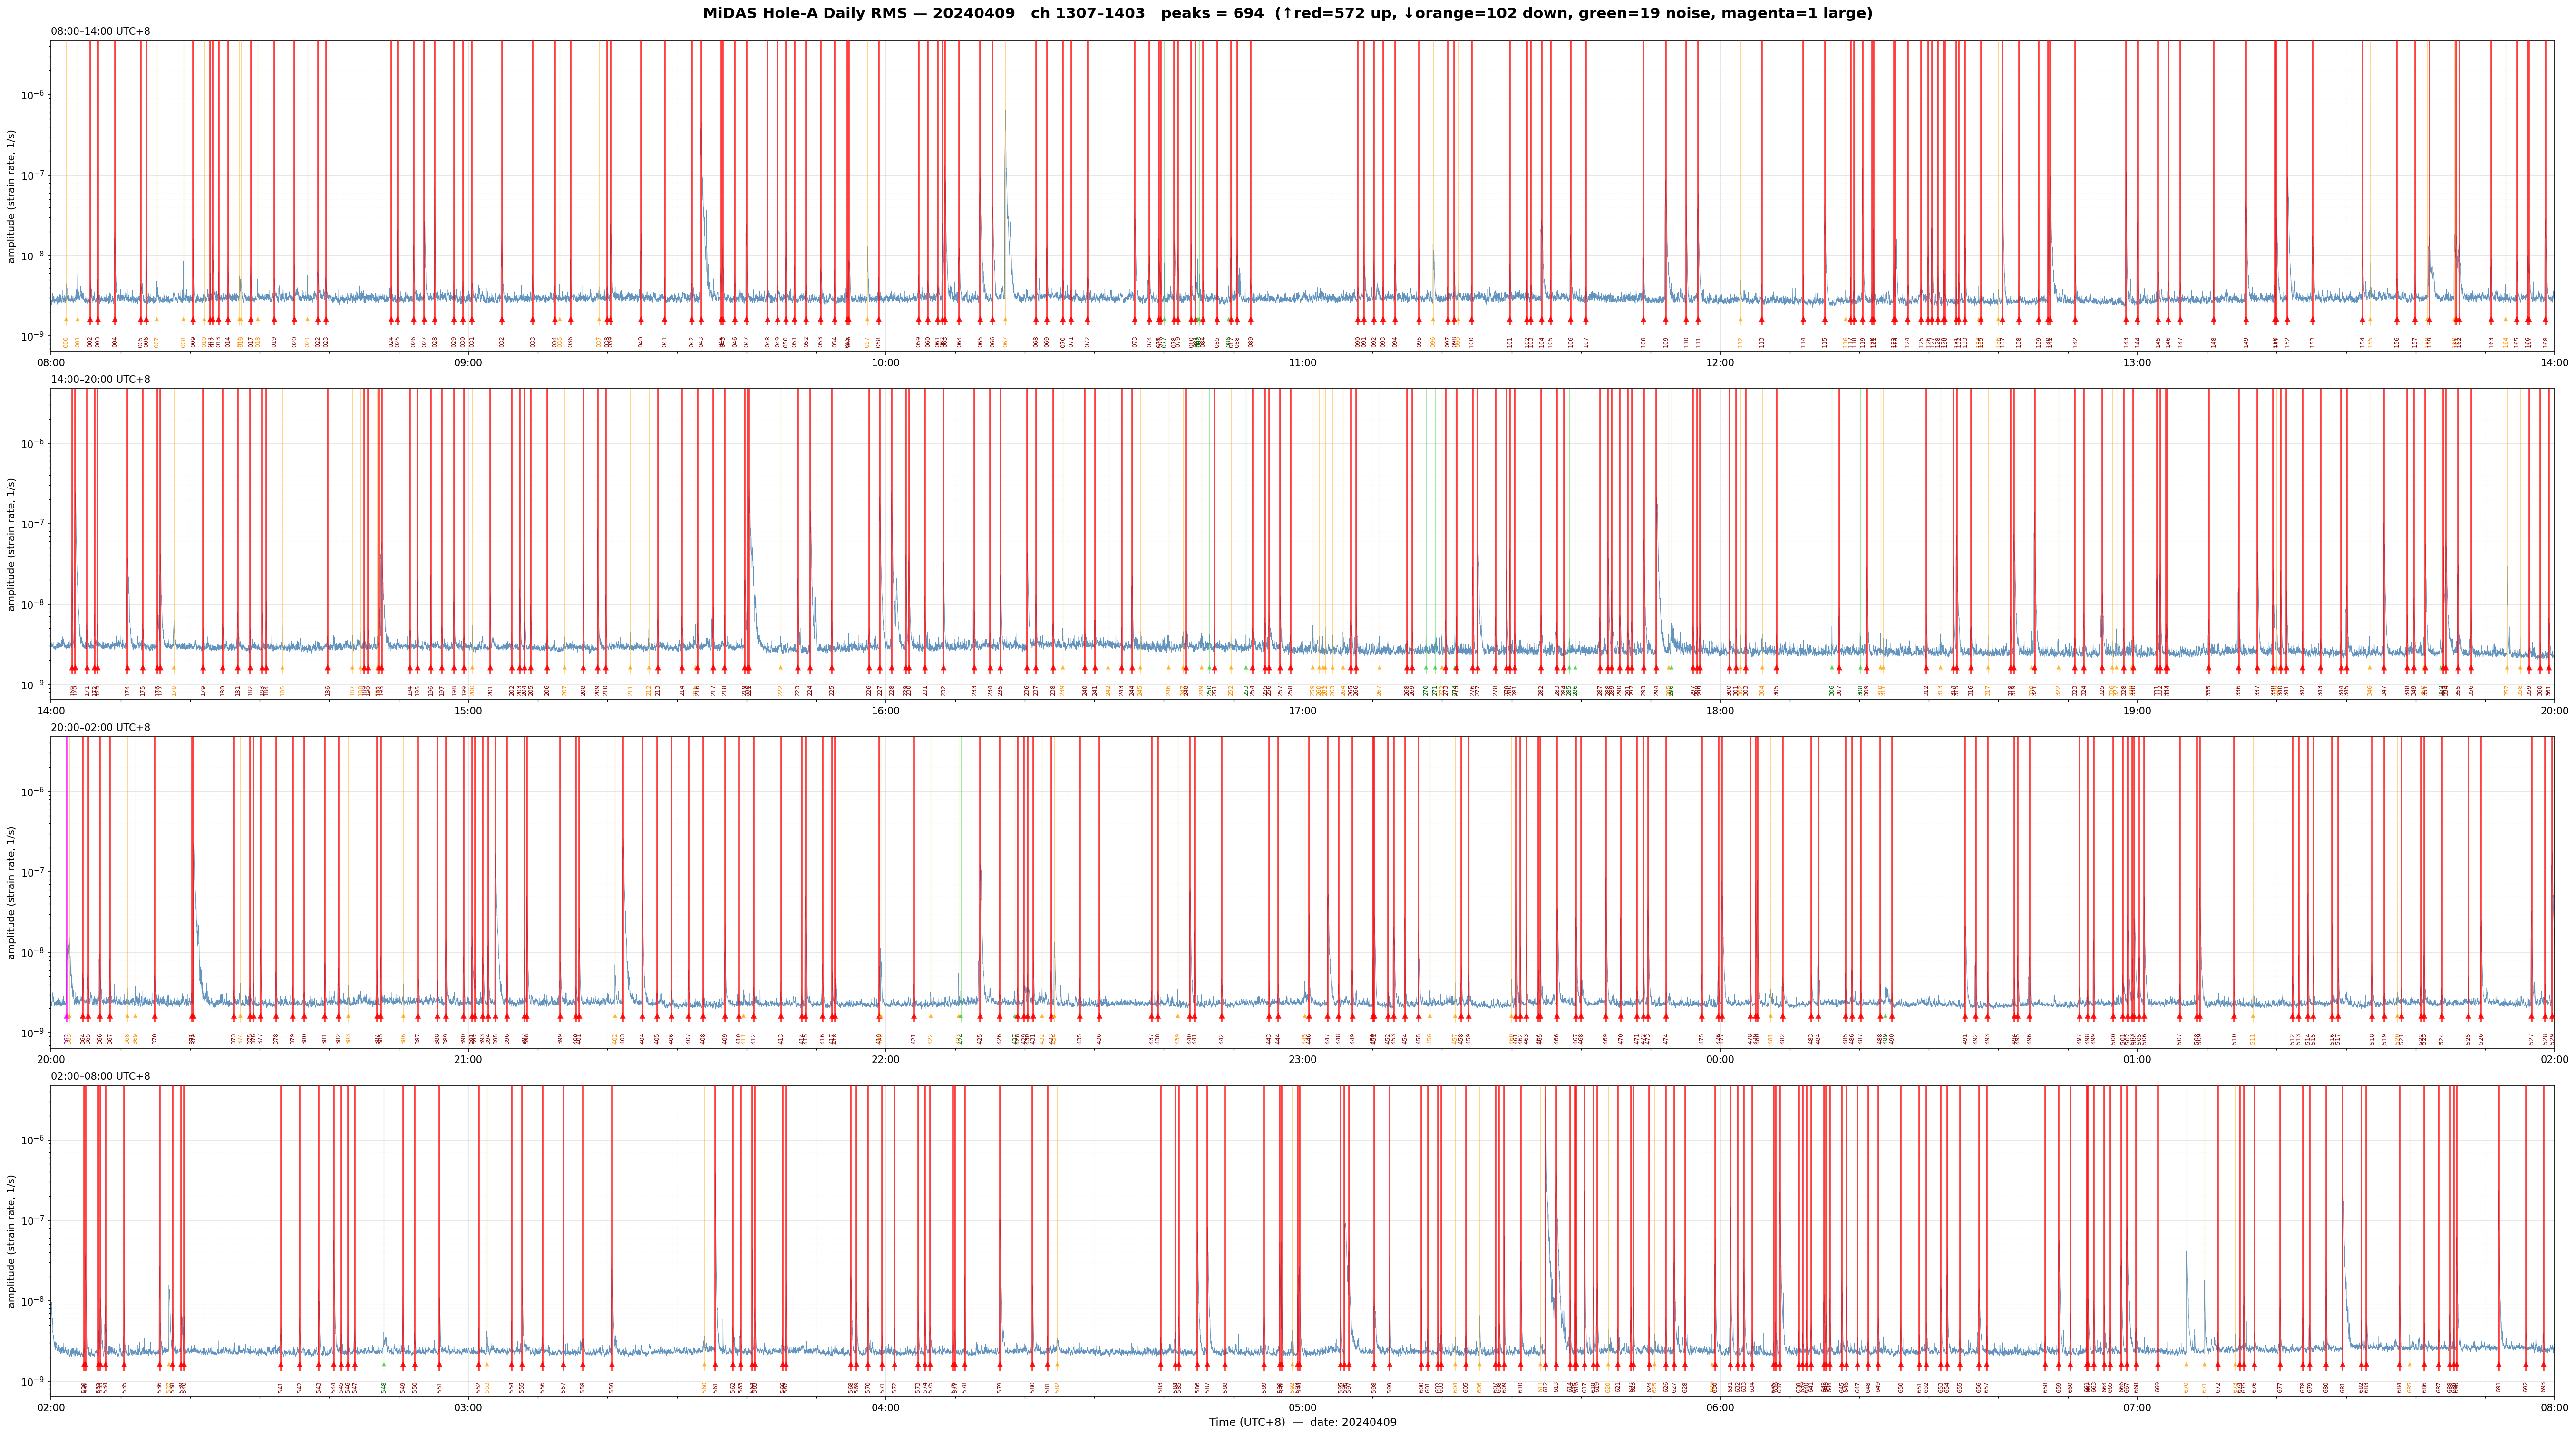Click the red peak label 543
This screenshot has height=1435, width=2576.
point(319,1387)
